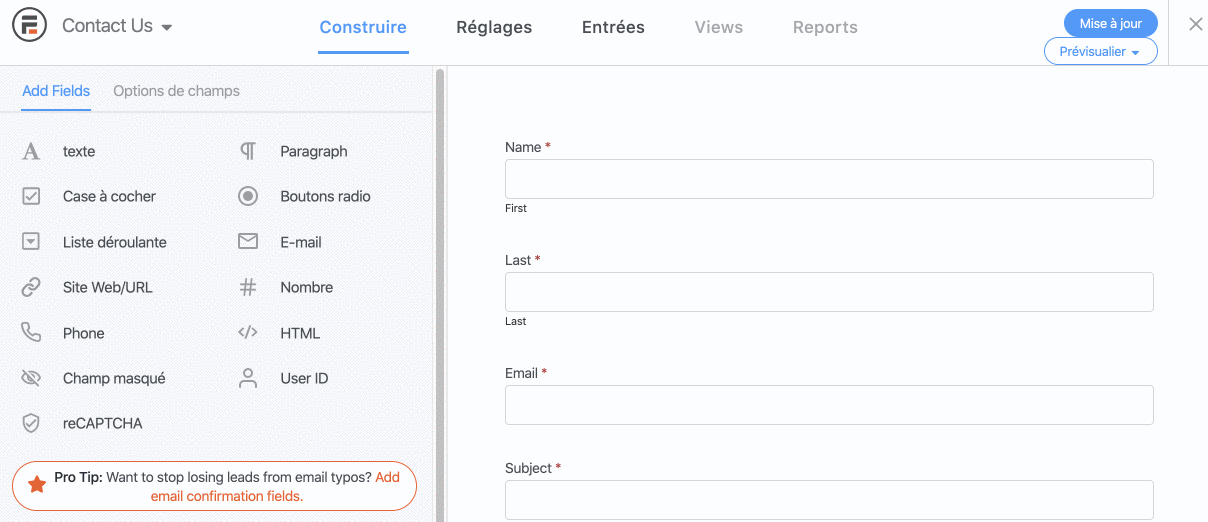
Task: Click the Boutons radio label
Action: click(x=325, y=197)
